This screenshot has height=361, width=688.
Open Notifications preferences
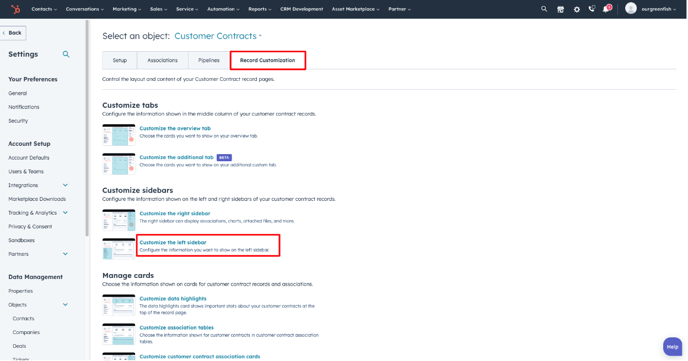(x=24, y=107)
